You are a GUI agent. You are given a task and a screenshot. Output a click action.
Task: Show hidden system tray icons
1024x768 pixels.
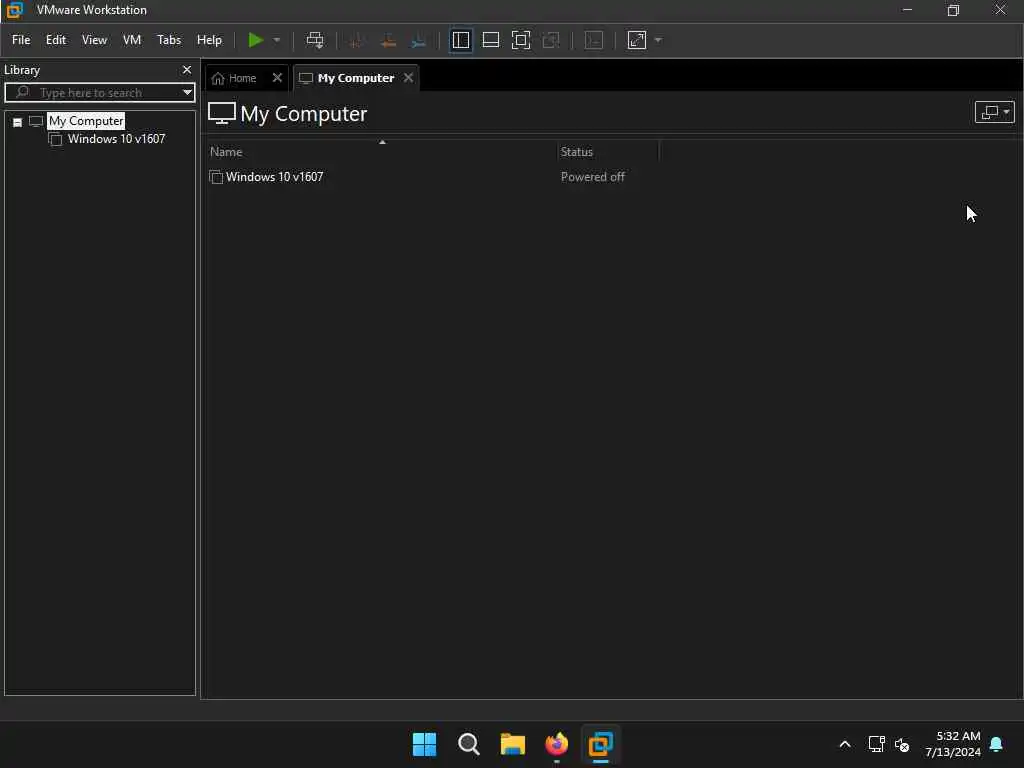pos(844,744)
